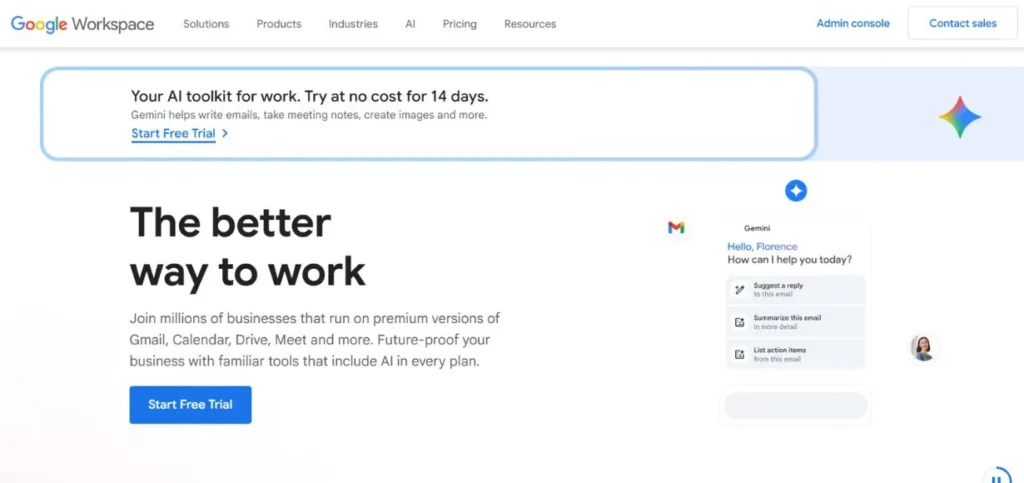Select the List action items option
Image resolution: width=1024 pixels, height=483 pixels.
click(x=795, y=354)
